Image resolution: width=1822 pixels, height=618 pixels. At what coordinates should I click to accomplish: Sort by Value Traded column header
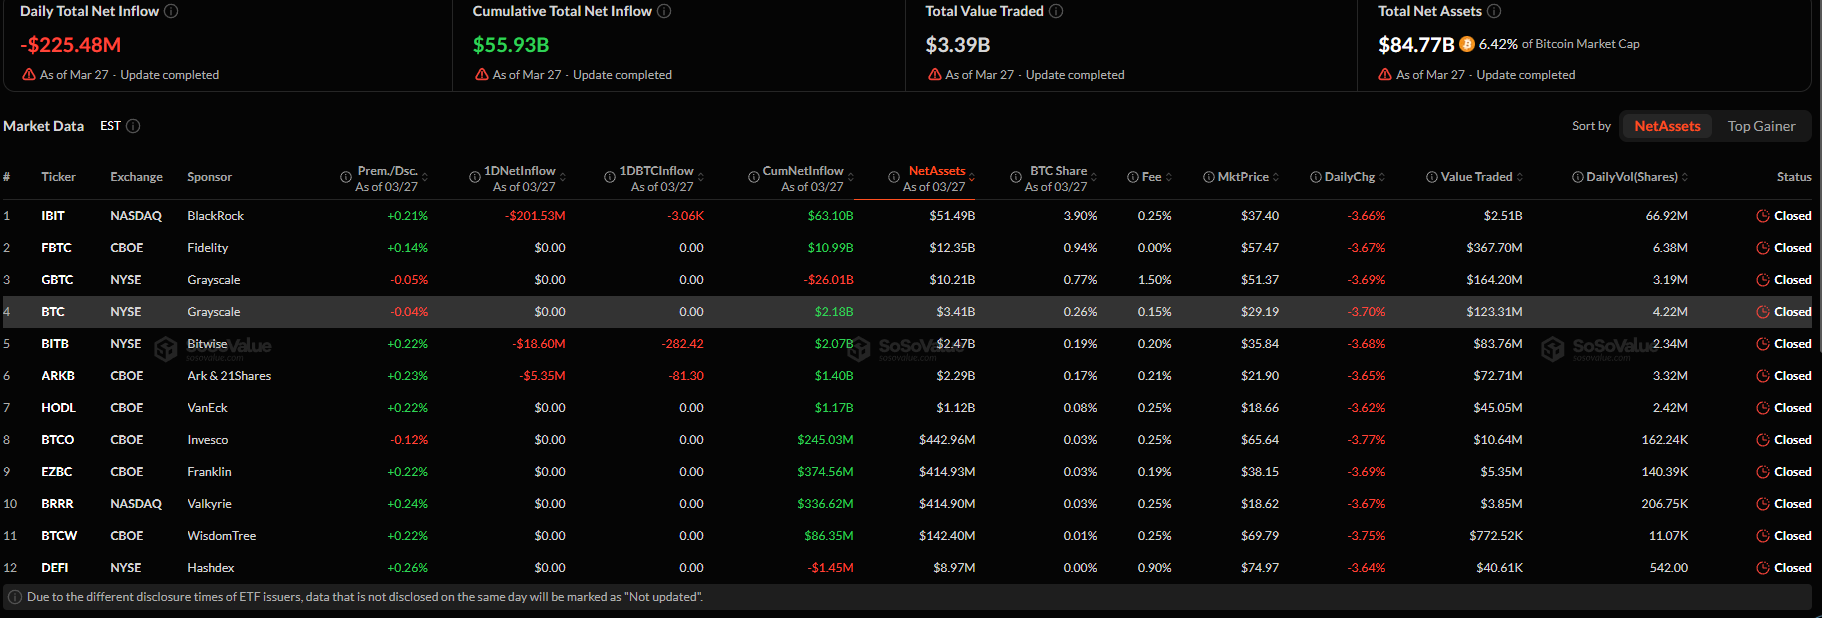point(1476,177)
